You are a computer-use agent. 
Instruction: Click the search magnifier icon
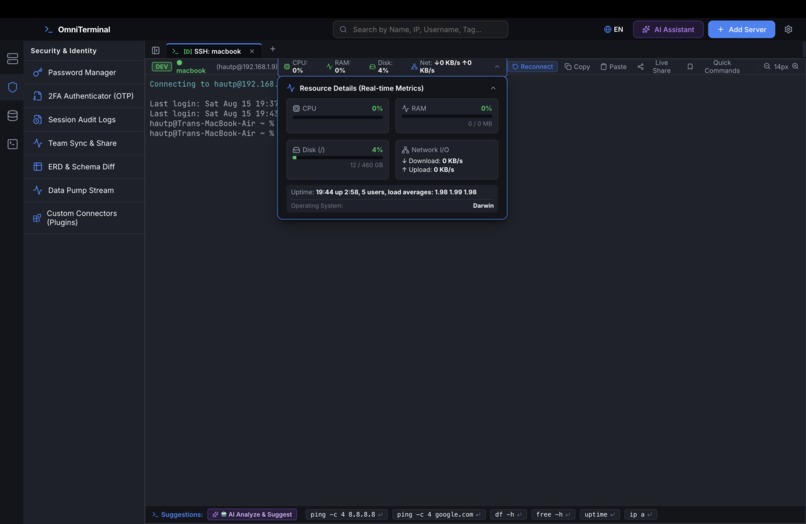click(x=343, y=29)
